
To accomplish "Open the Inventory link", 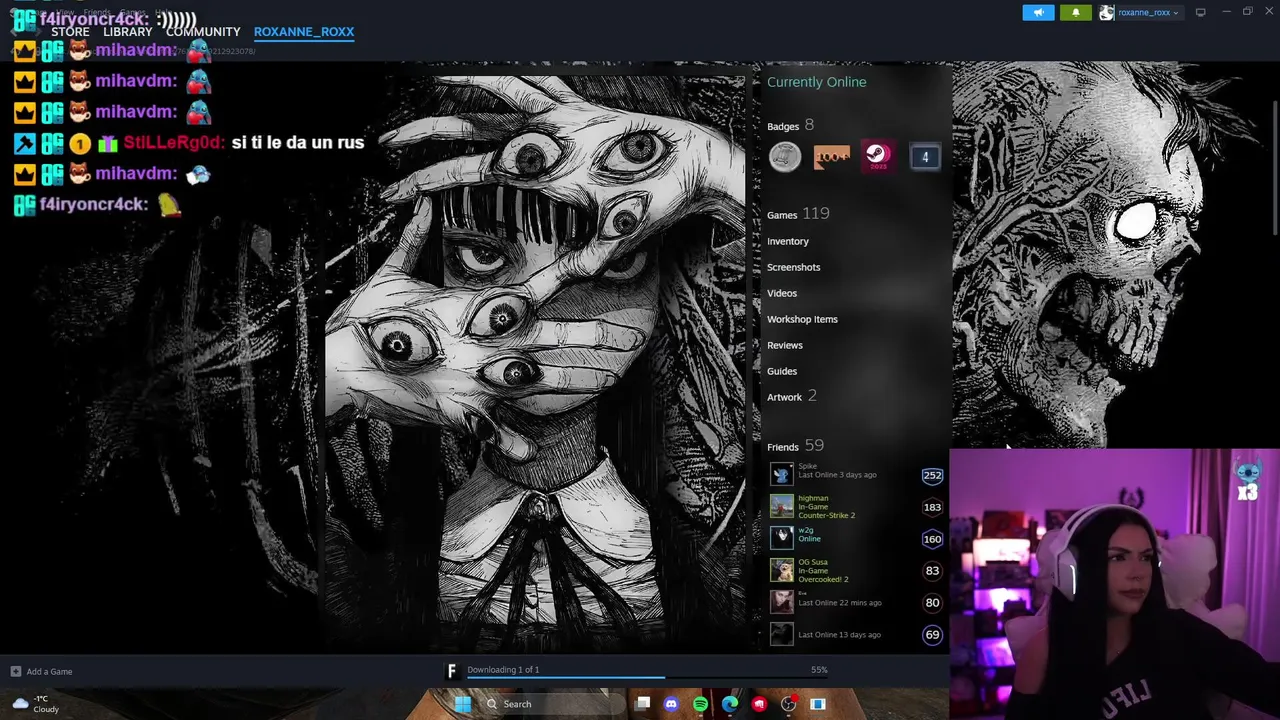I will click(x=788, y=241).
